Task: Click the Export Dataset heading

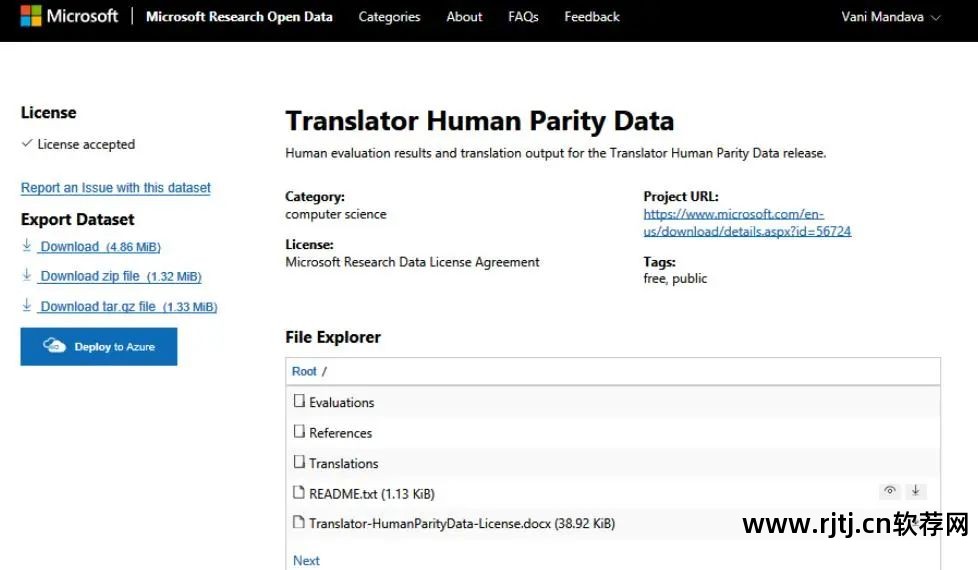Action: pyautogui.click(x=77, y=220)
